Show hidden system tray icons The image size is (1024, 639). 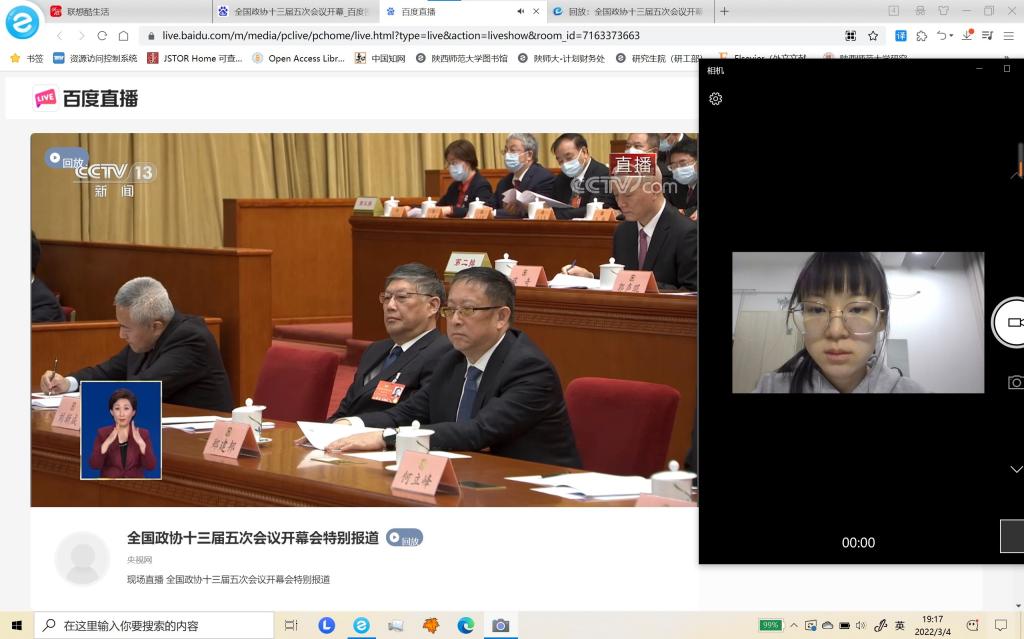click(x=795, y=625)
